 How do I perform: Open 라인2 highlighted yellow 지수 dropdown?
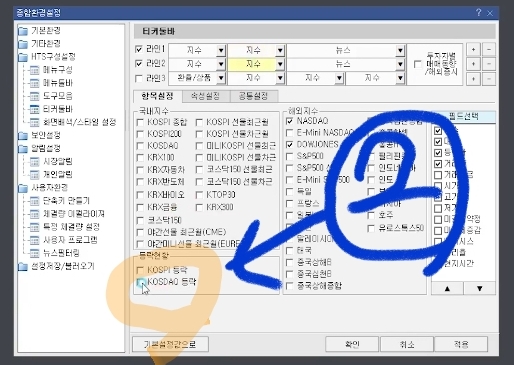tap(280, 64)
